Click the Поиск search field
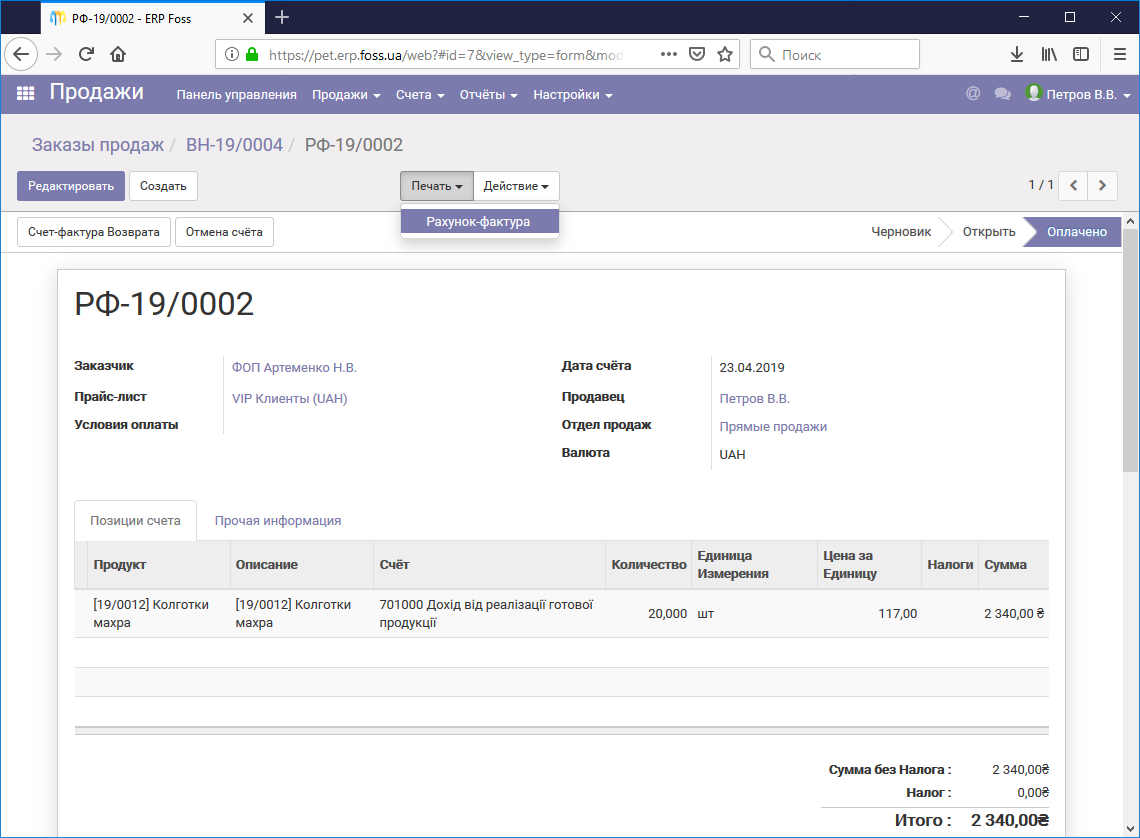1140x838 pixels. click(835, 55)
